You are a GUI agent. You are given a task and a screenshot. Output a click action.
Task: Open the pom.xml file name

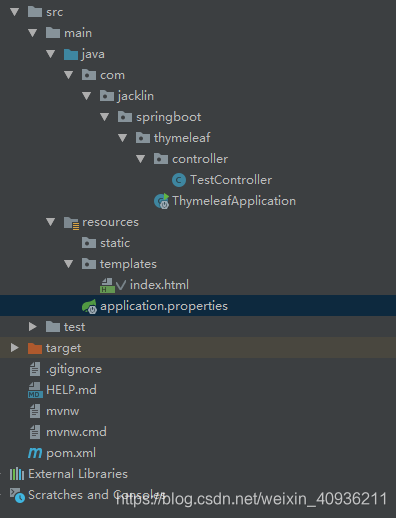(x=71, y=453)
